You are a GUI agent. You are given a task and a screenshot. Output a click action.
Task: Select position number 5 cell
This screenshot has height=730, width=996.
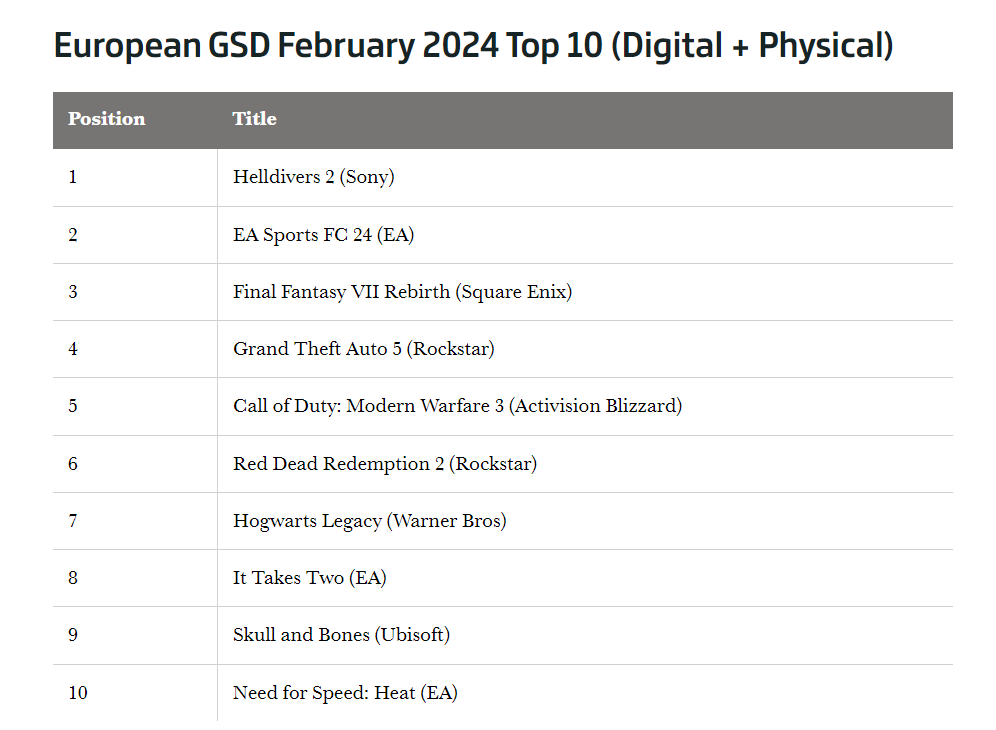tap(73, 406)
